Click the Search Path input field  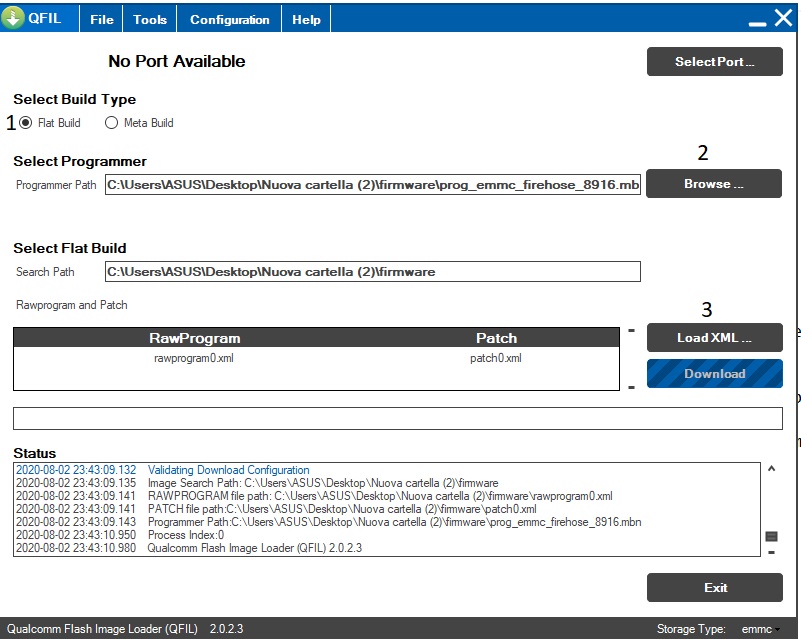point(373,272)
